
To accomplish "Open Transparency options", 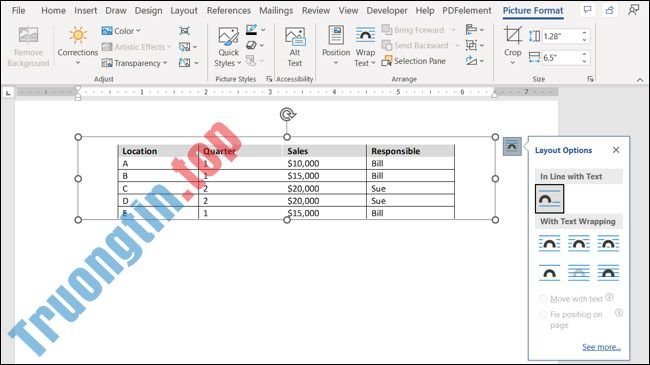I will (134, 63).
